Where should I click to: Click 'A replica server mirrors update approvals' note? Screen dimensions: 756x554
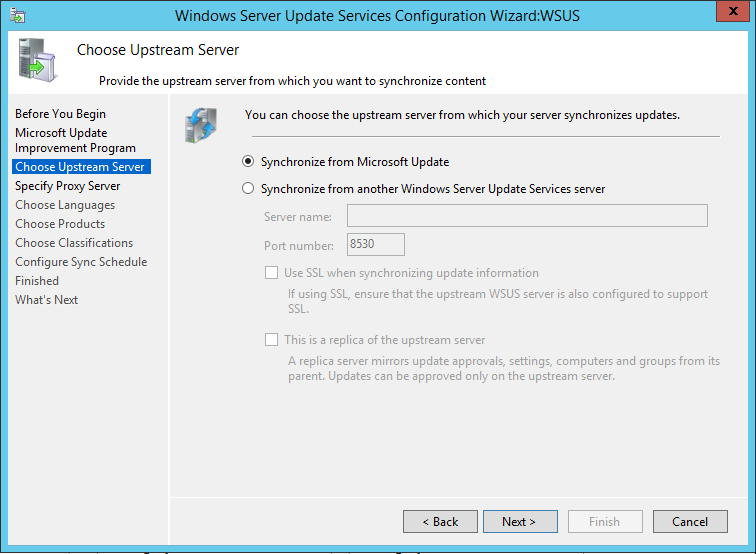pyautogui.click(x=504, y=368)
